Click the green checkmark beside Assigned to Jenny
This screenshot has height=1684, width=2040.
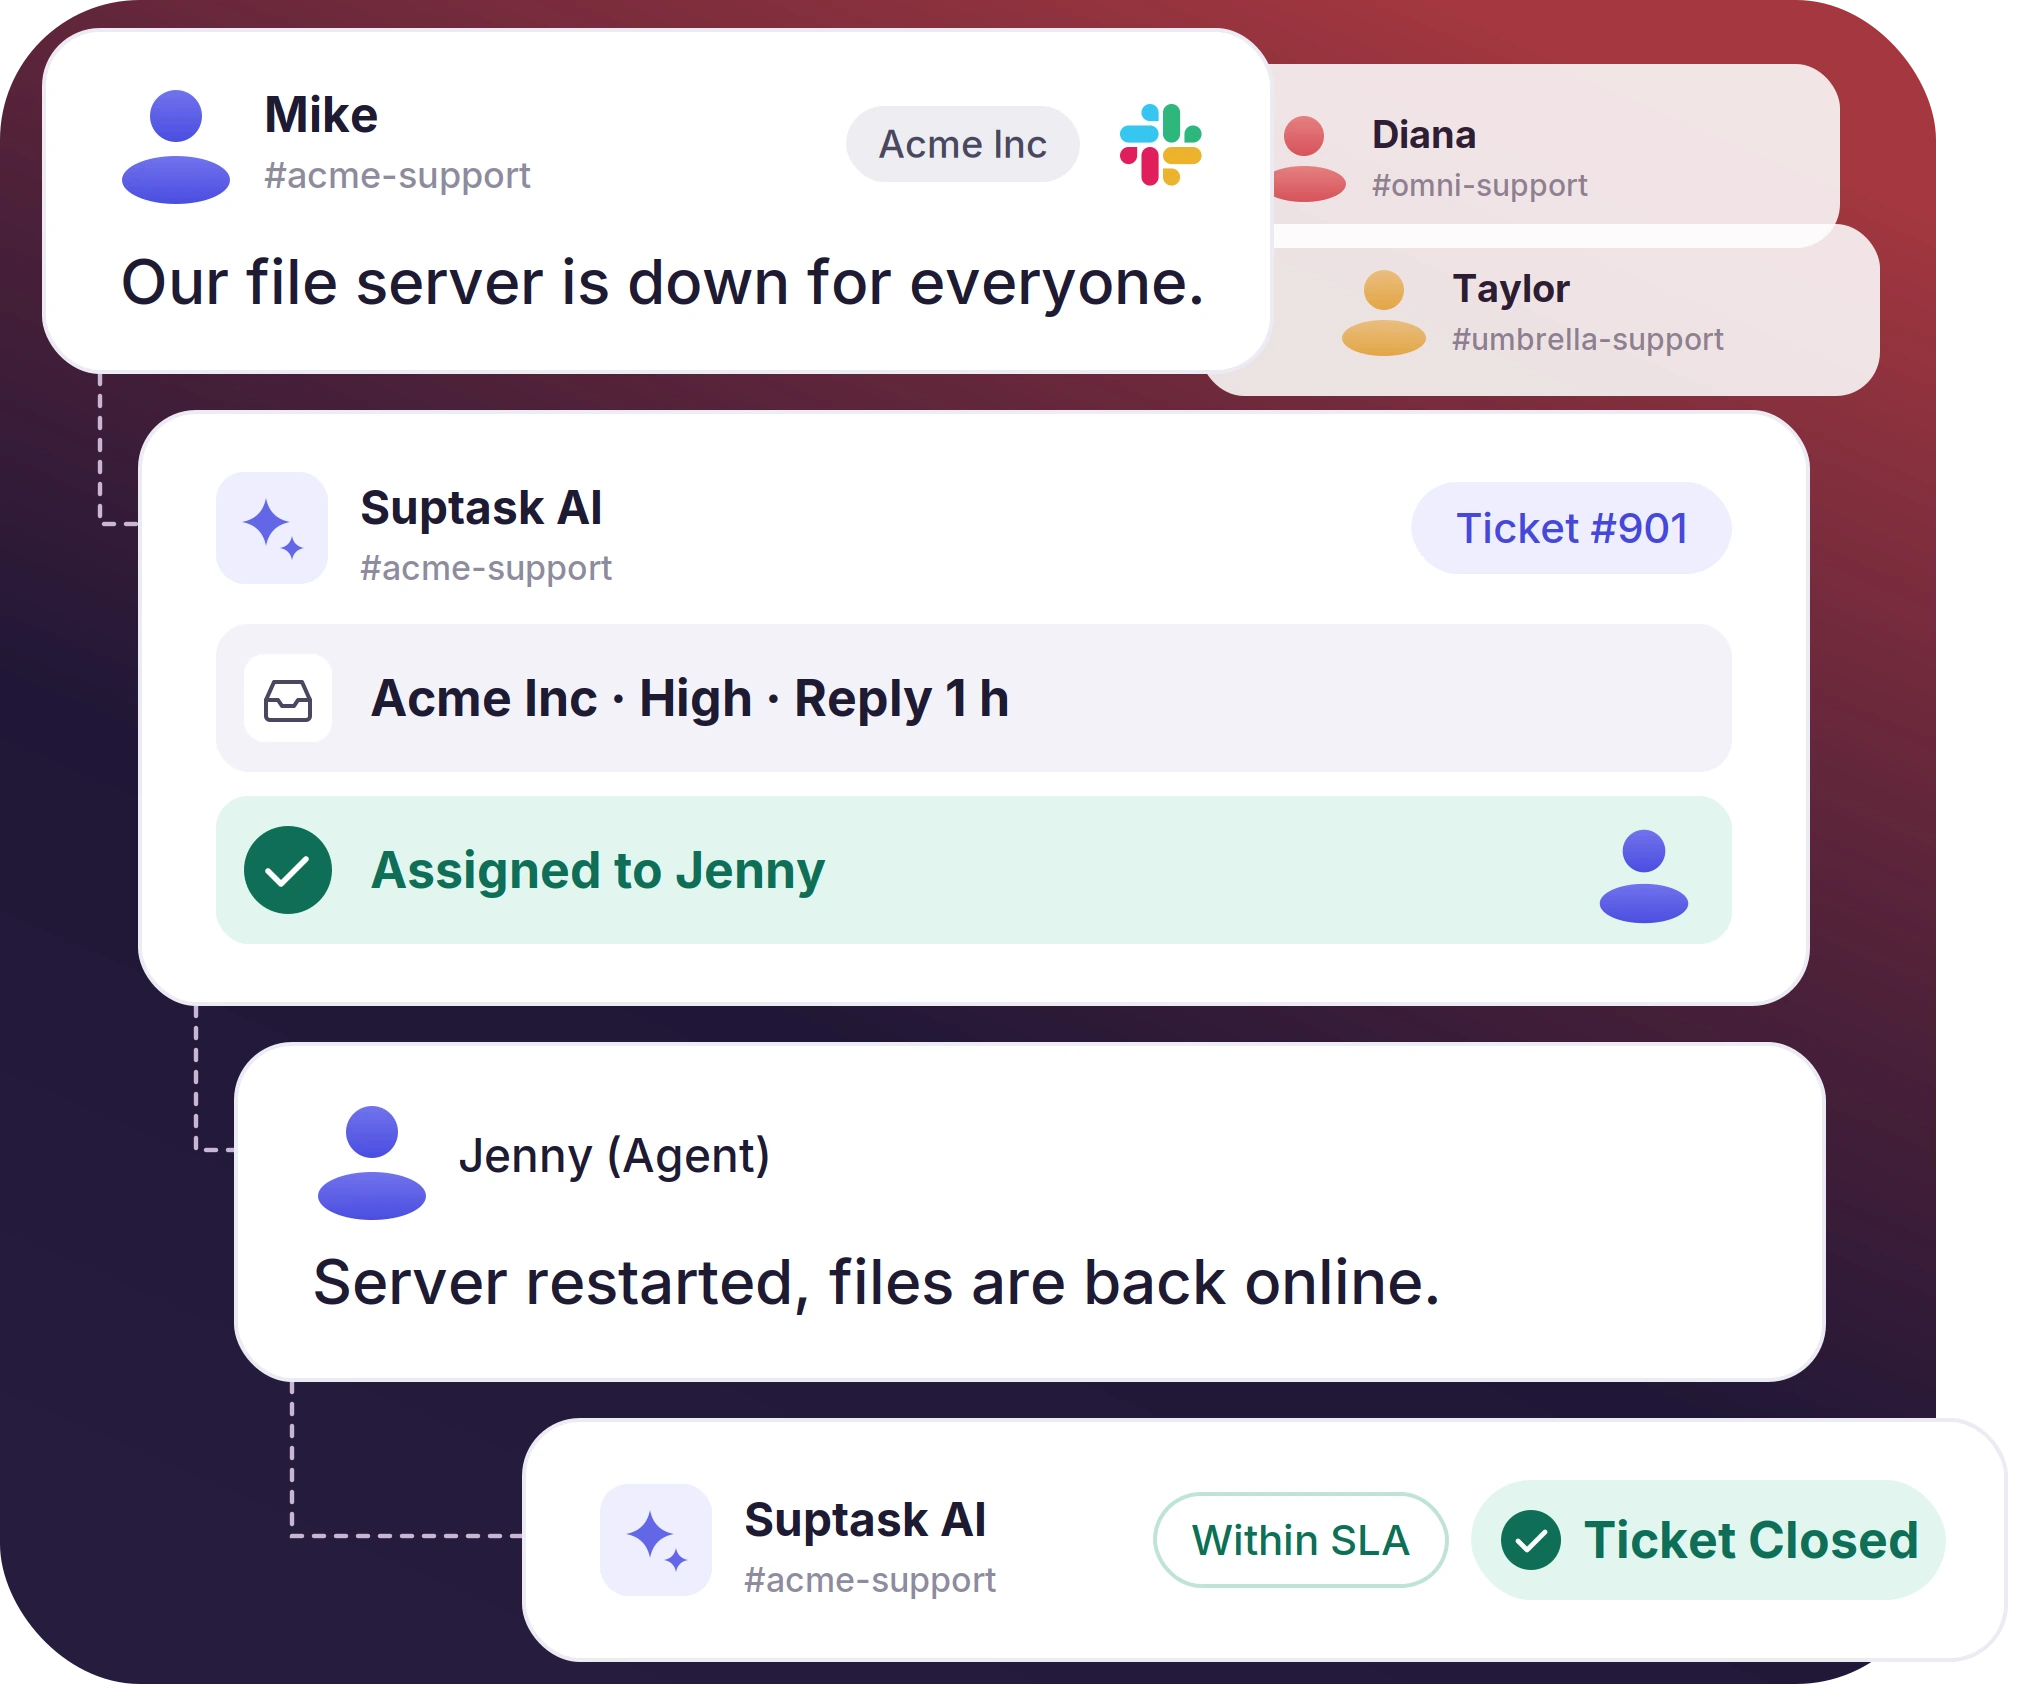tap(288, 870)
